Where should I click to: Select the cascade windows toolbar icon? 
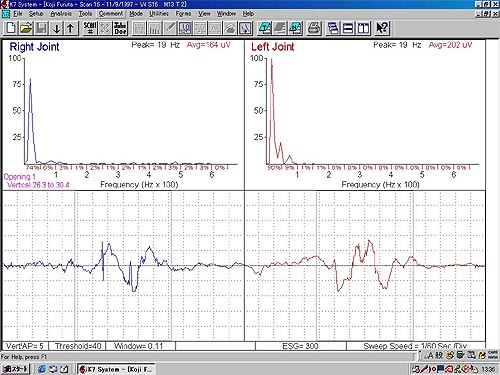[333, 28]
